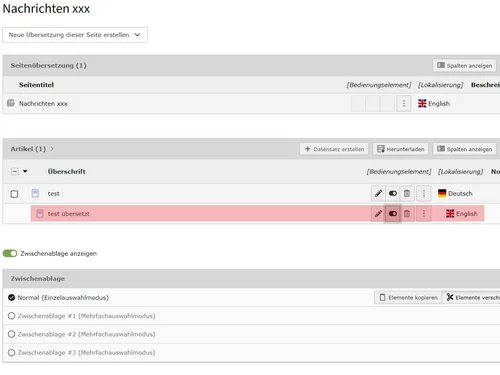
Task: Click the news record icon beside "test"
Action: click(35, 193)
